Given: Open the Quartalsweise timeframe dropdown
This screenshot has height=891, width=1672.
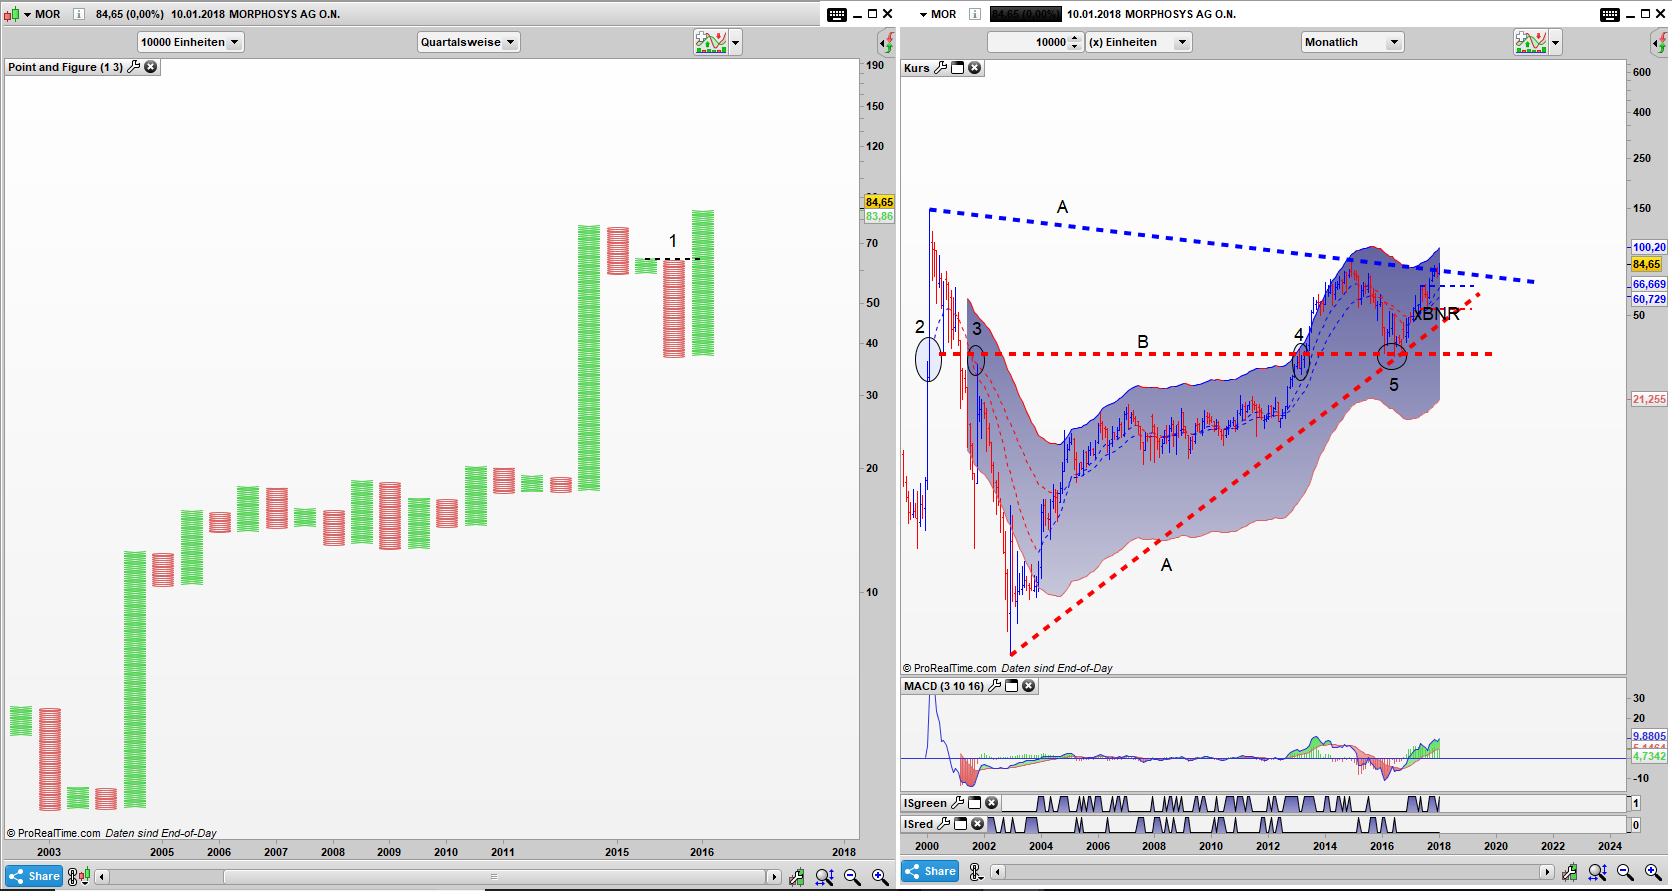Looking at the screenshot, I should [x=468, y=42].
